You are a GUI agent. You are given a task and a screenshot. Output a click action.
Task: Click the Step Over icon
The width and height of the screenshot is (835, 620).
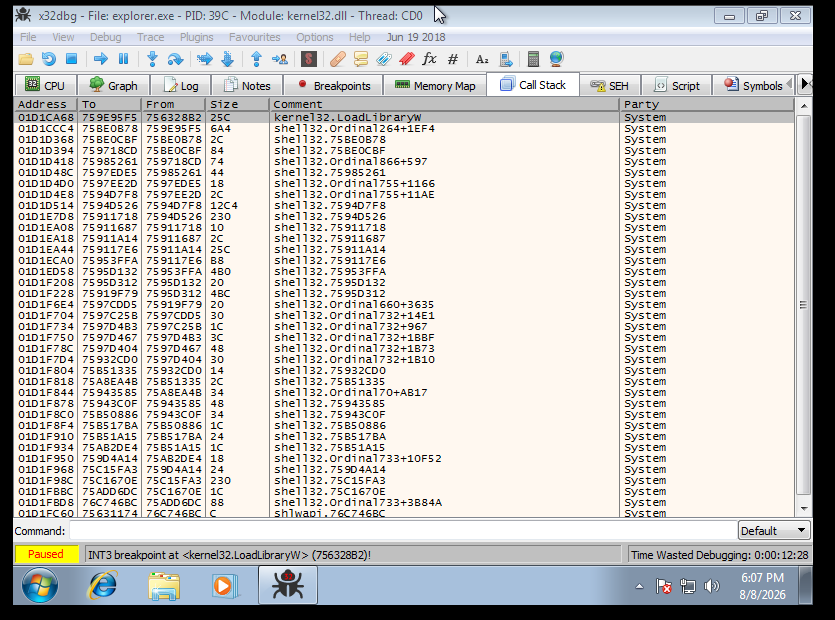point(175,59)
